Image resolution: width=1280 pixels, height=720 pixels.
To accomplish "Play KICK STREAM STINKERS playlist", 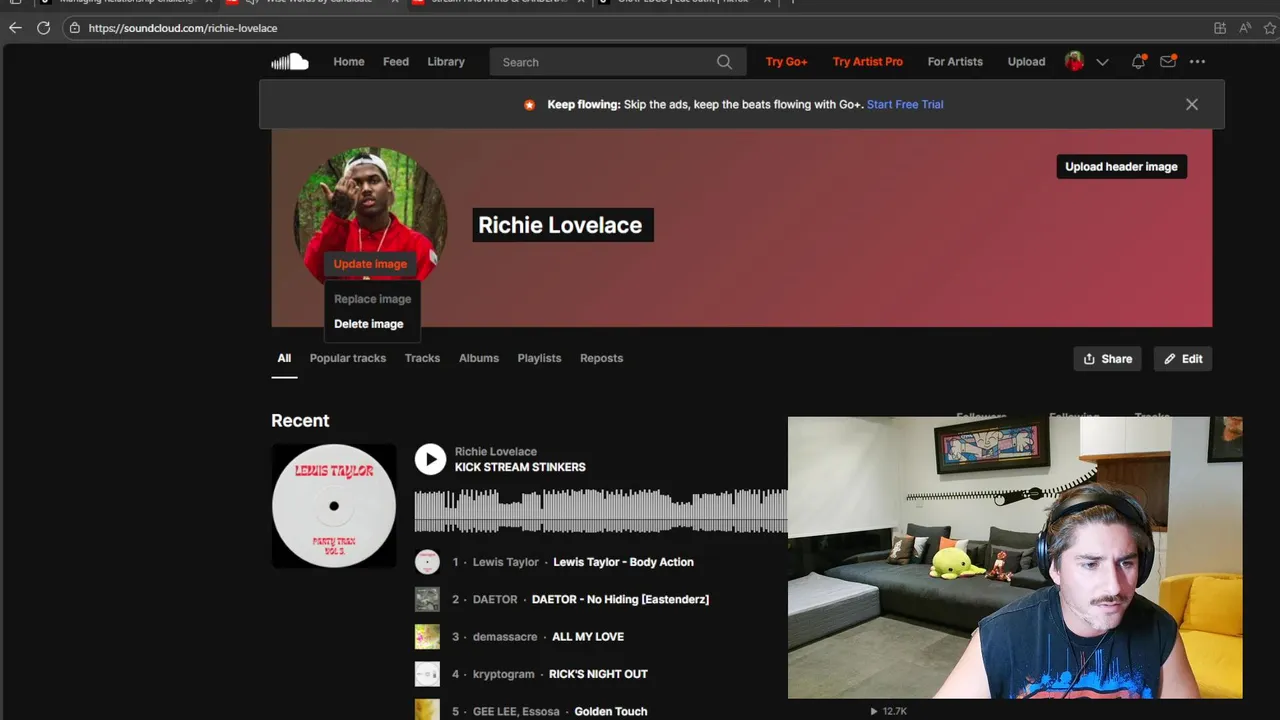I will [430, 459].
